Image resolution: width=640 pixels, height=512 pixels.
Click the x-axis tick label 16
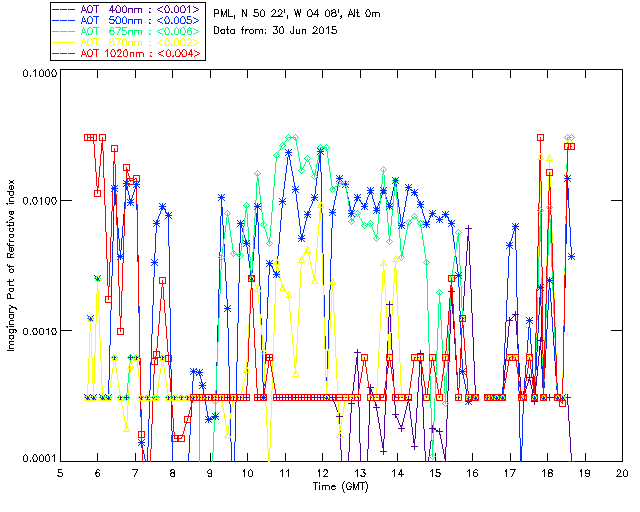[x=472, y=473]
